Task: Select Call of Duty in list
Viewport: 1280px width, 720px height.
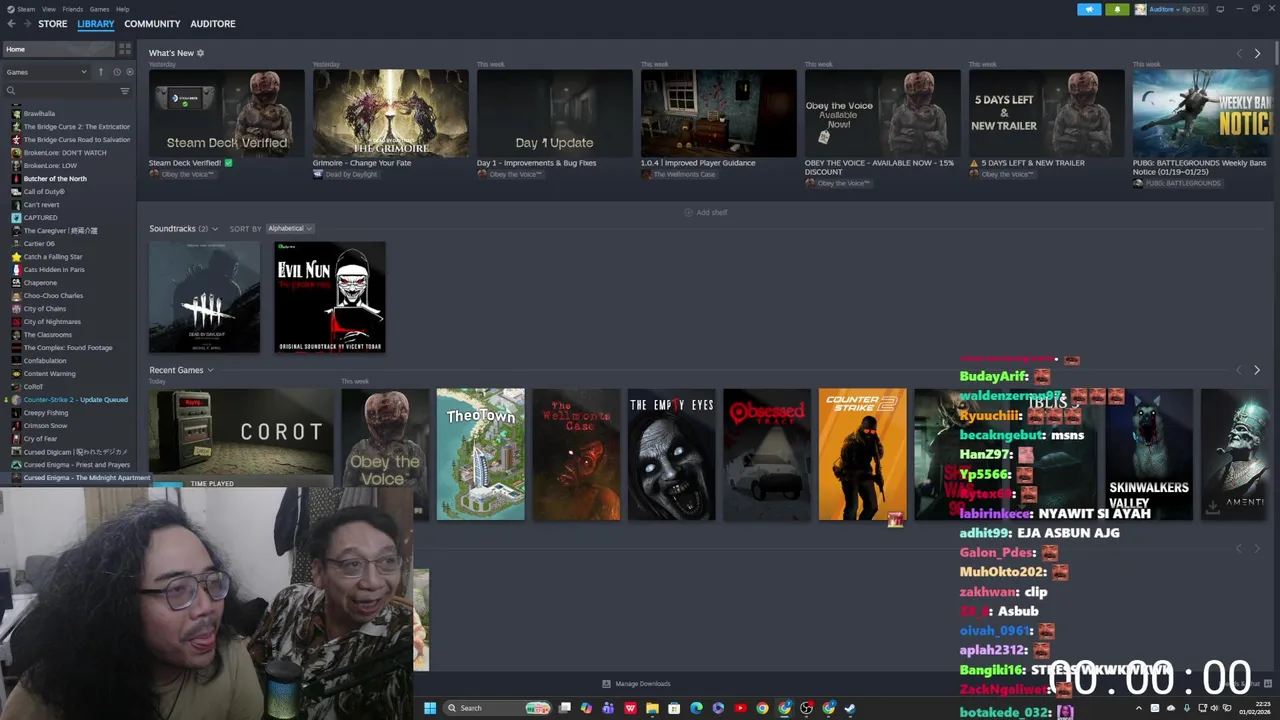Action: click(44, 192)
